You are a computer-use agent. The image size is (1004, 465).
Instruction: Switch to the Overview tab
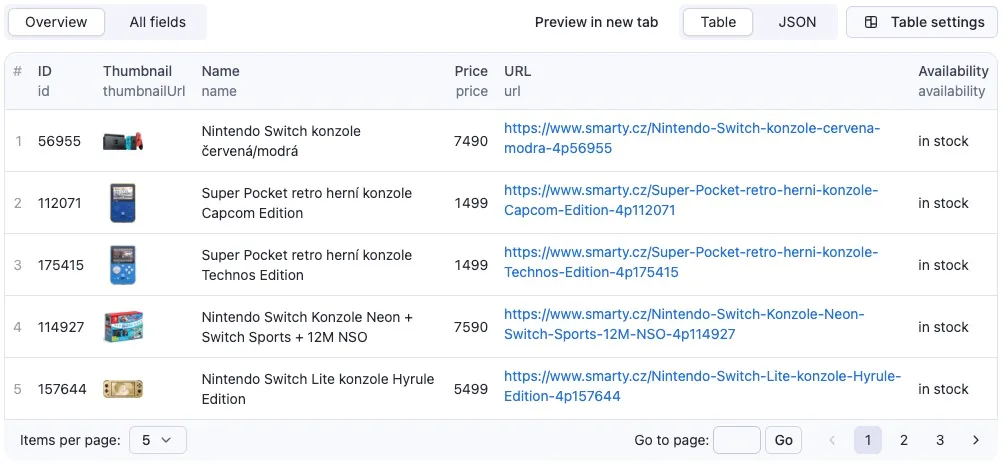click(x=56, y=22)
